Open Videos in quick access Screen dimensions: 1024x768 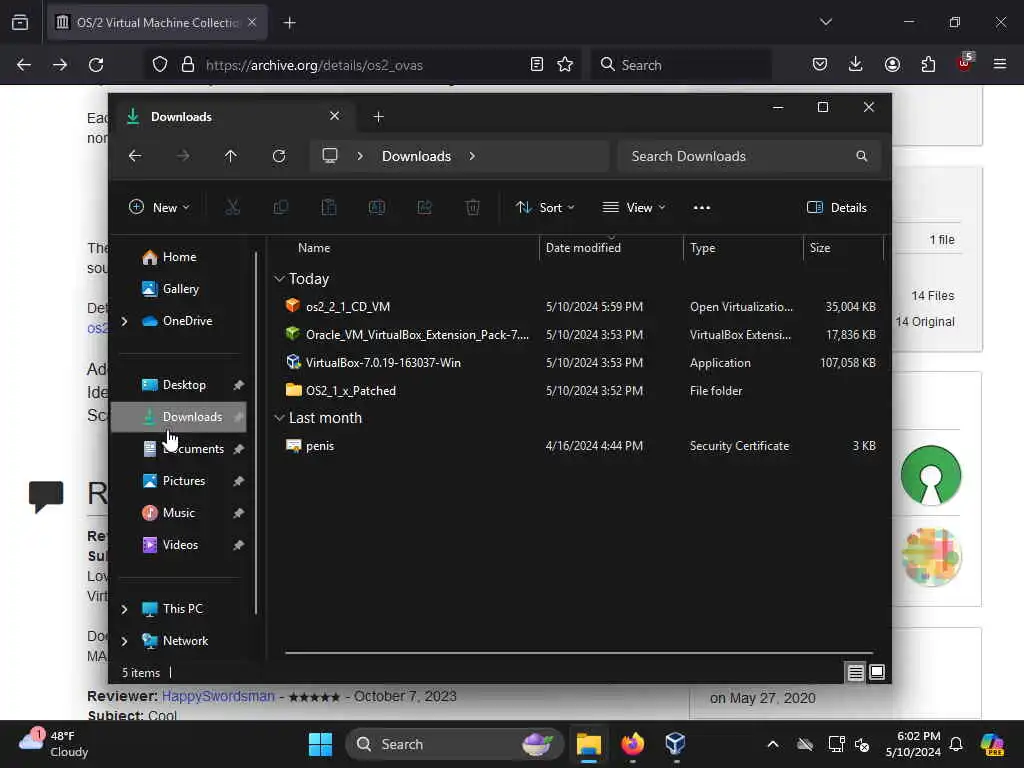pos(179,545)
